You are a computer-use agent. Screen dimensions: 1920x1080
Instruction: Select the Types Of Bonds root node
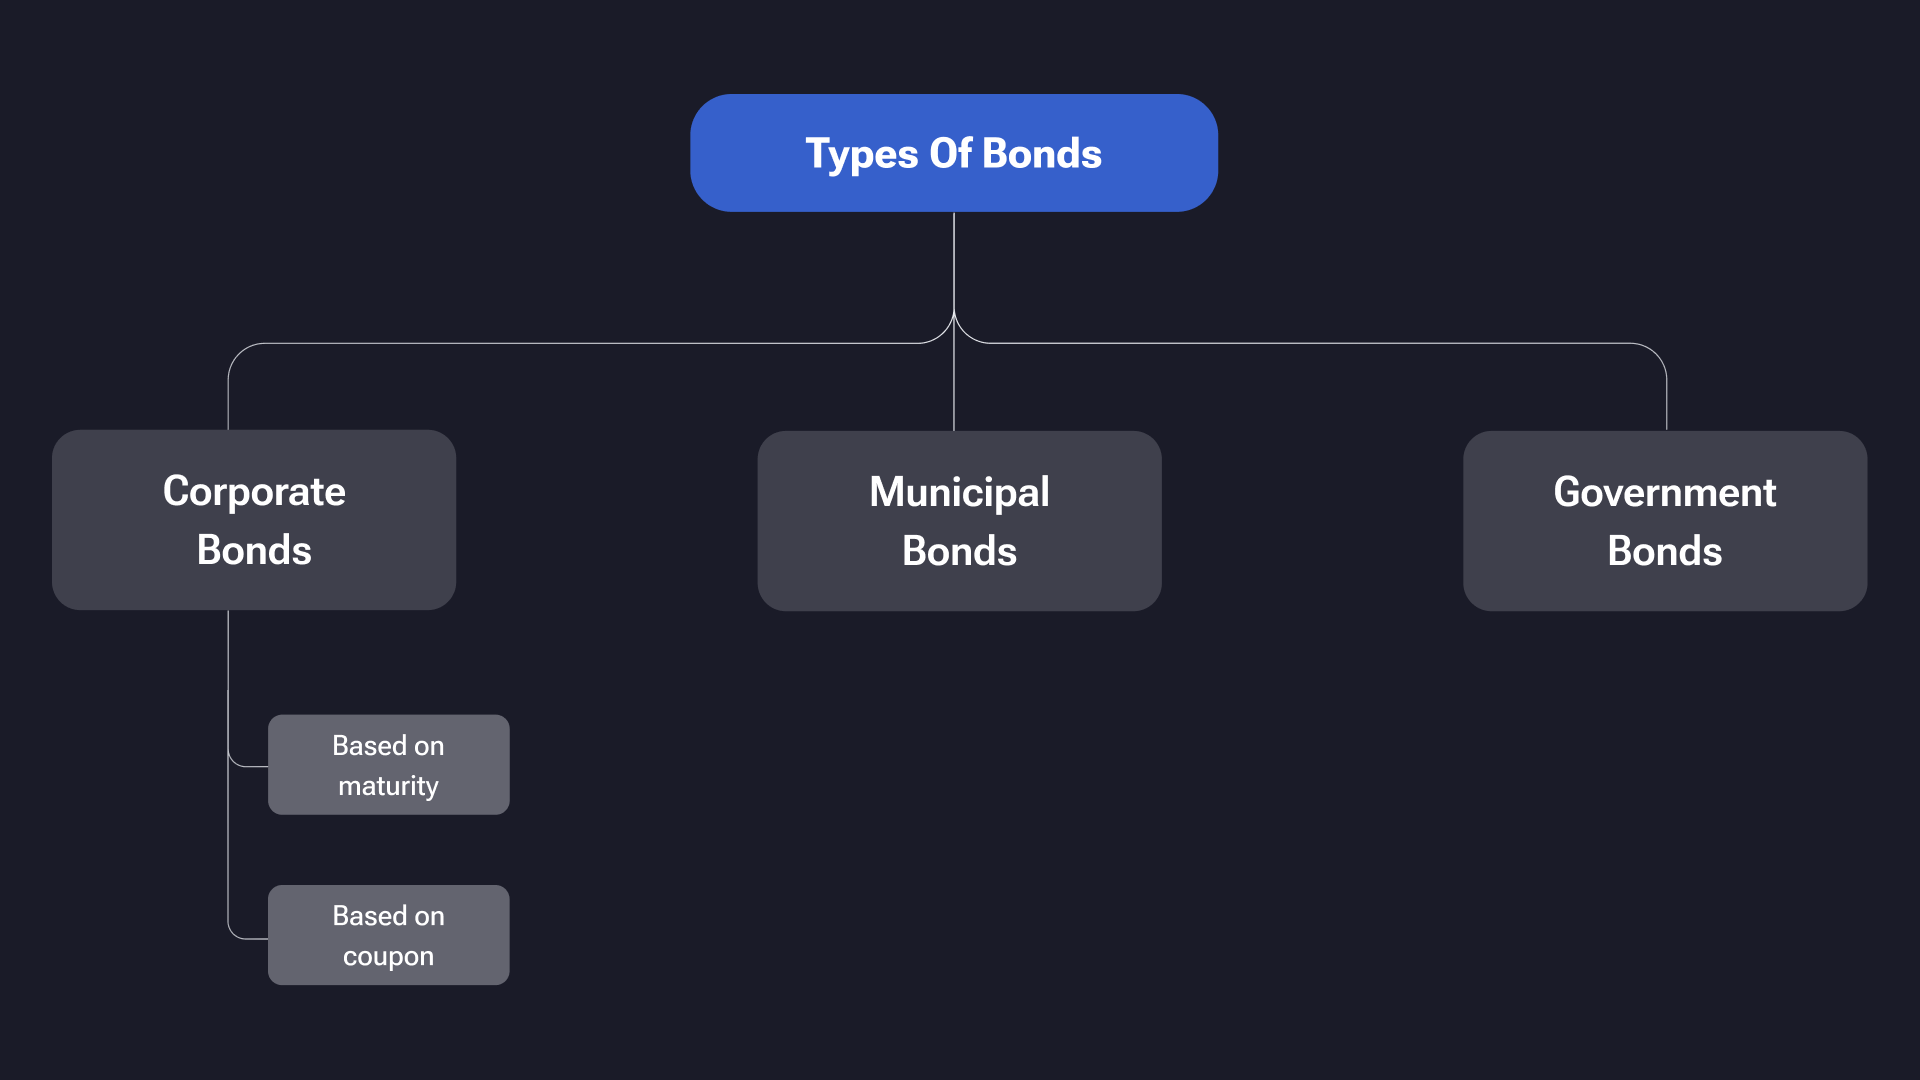[x=953, y=153]
